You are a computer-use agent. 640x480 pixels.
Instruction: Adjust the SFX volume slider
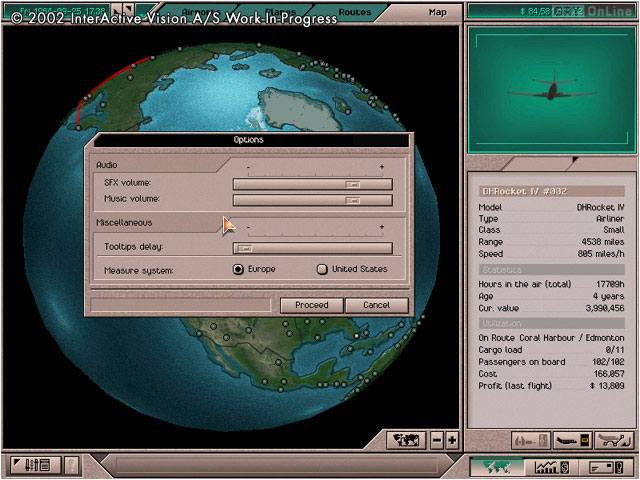click(x=313, y=184)
